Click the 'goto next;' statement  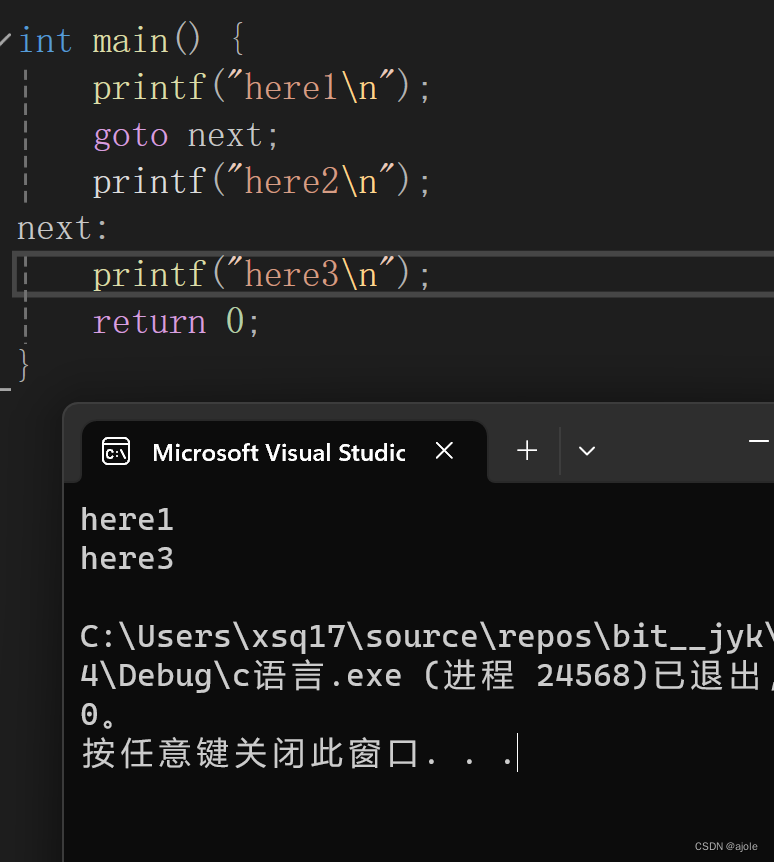[x=186, y=135]
